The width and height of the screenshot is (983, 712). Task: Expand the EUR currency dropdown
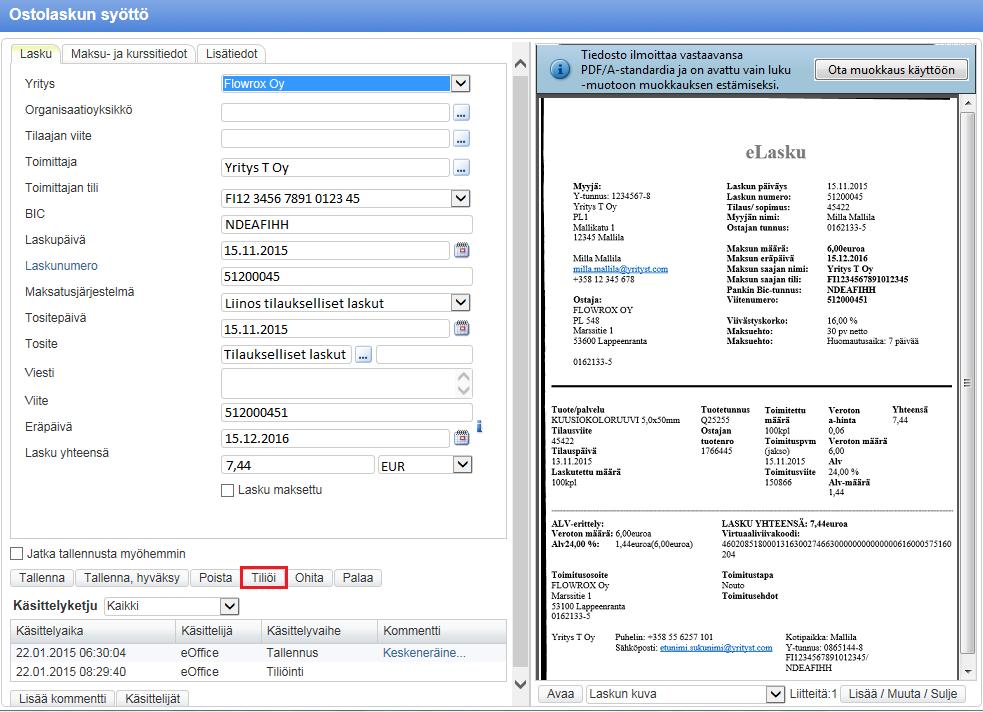(x=462, y=465)
